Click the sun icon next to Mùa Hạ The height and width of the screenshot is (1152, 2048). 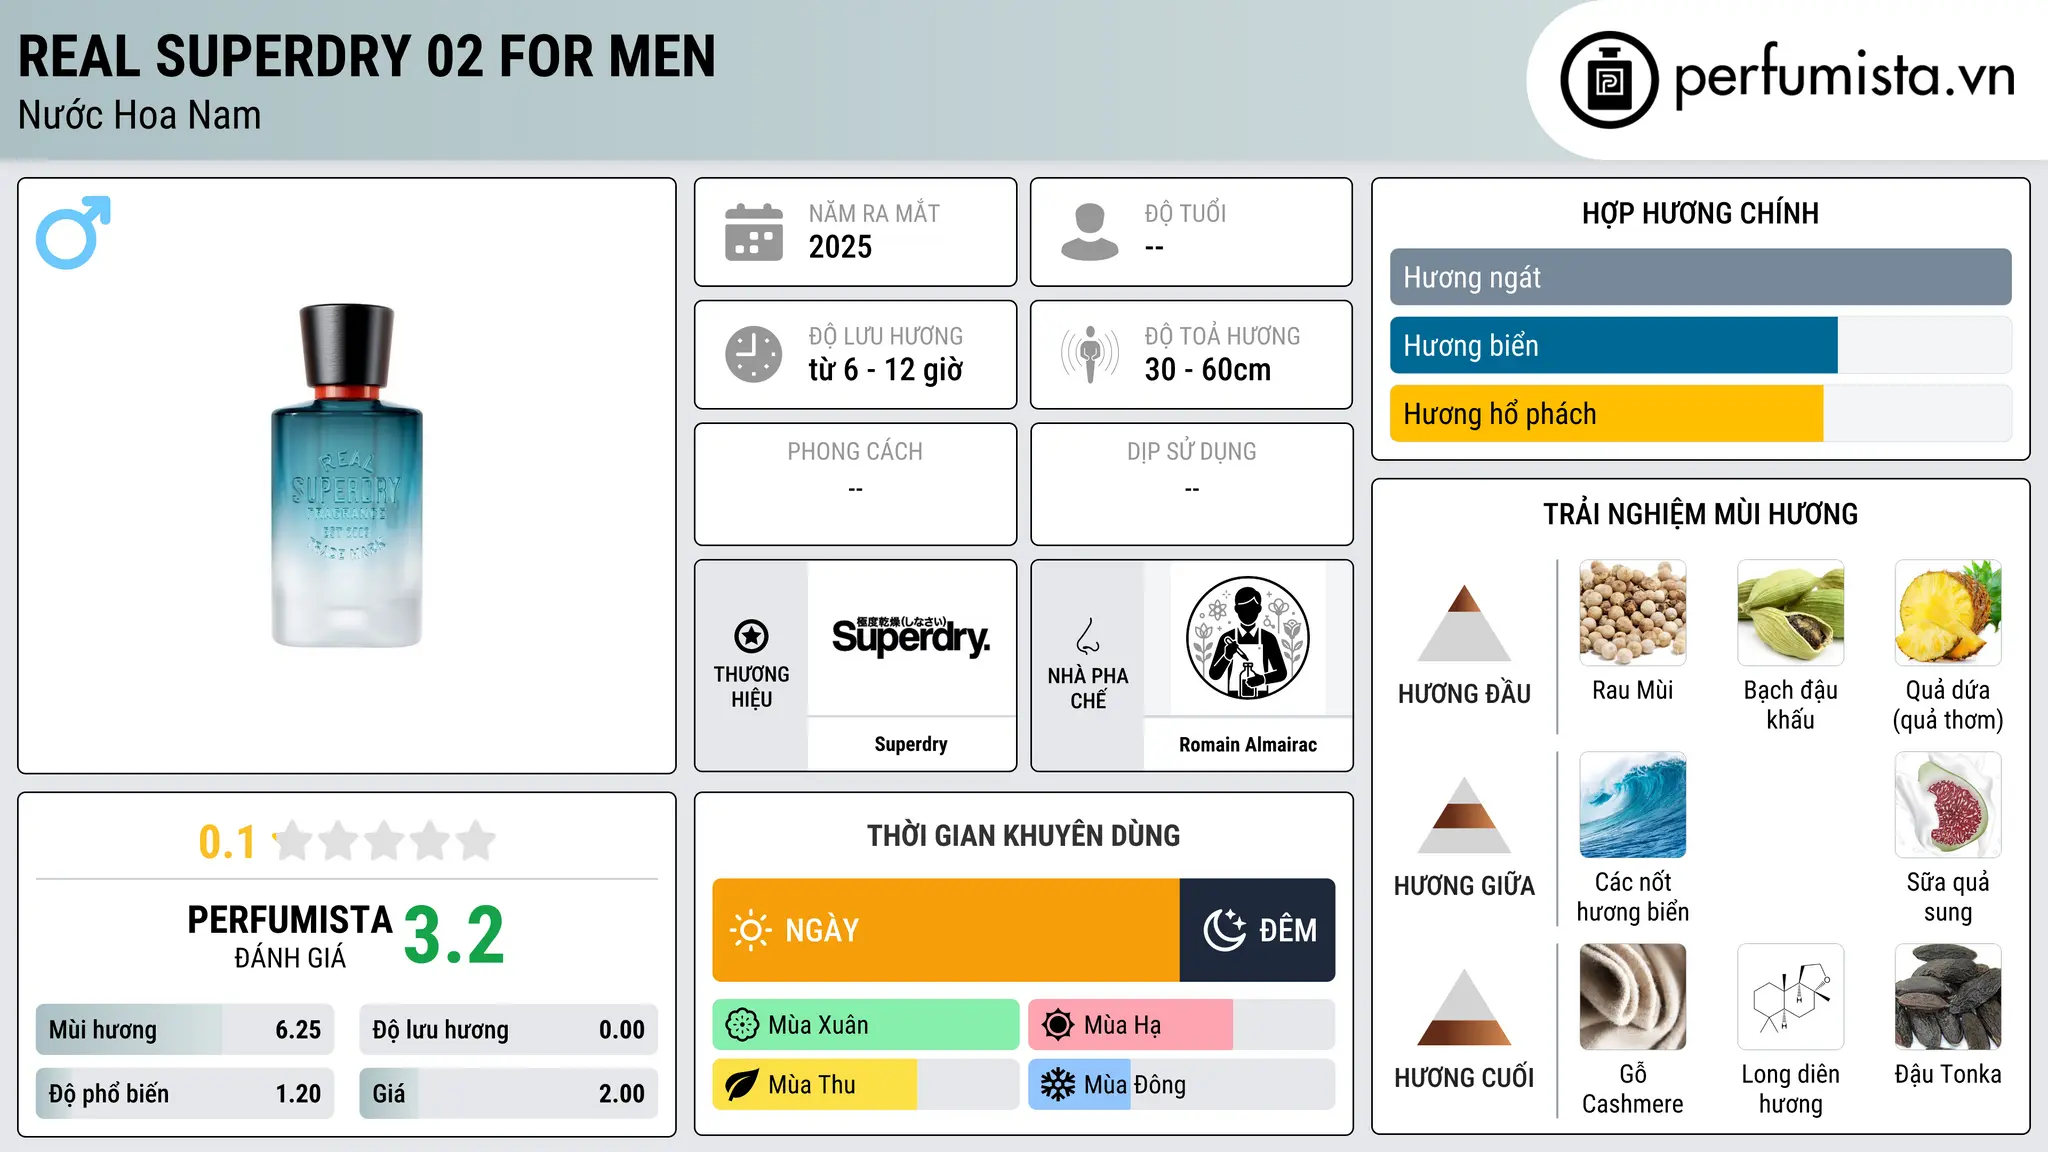click(x=1058, y=1025)
